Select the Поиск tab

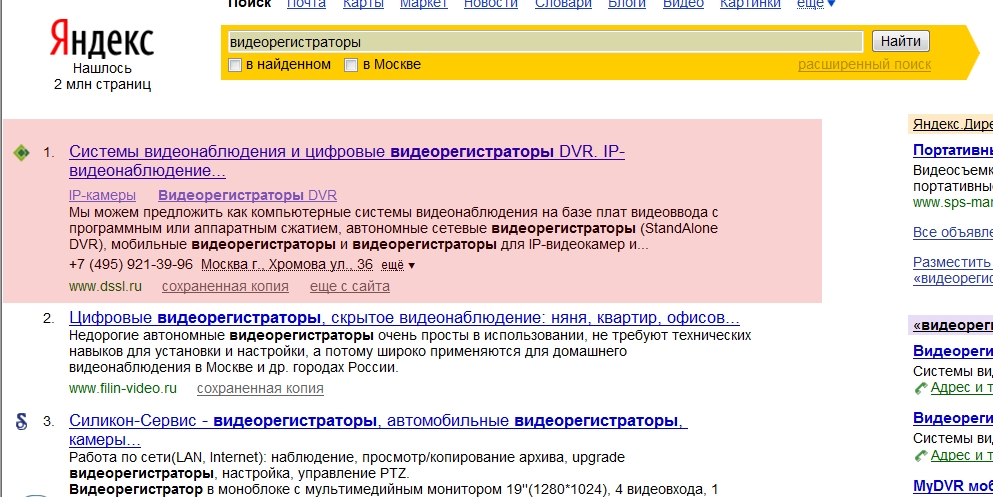250,4
